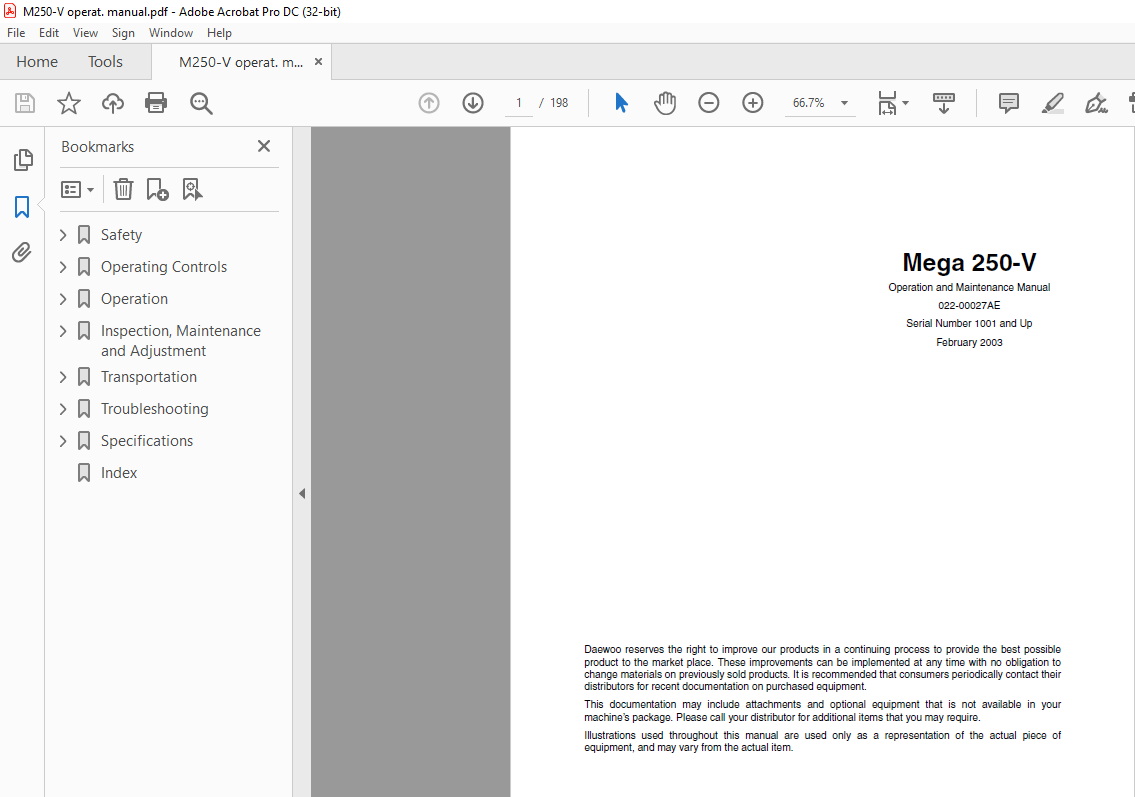Open the Edit menu

pos(48,33)
